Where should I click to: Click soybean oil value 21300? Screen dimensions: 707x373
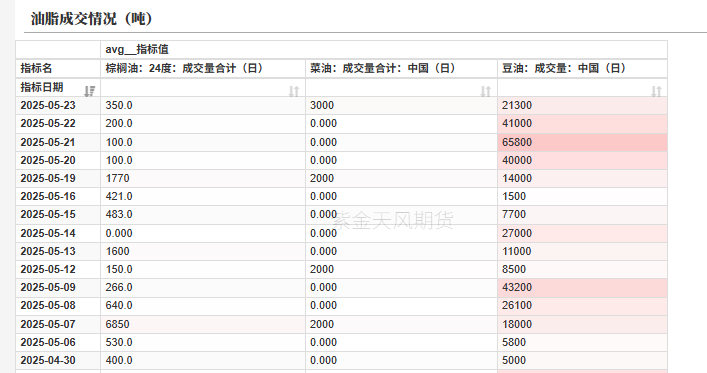pos(517,106)
